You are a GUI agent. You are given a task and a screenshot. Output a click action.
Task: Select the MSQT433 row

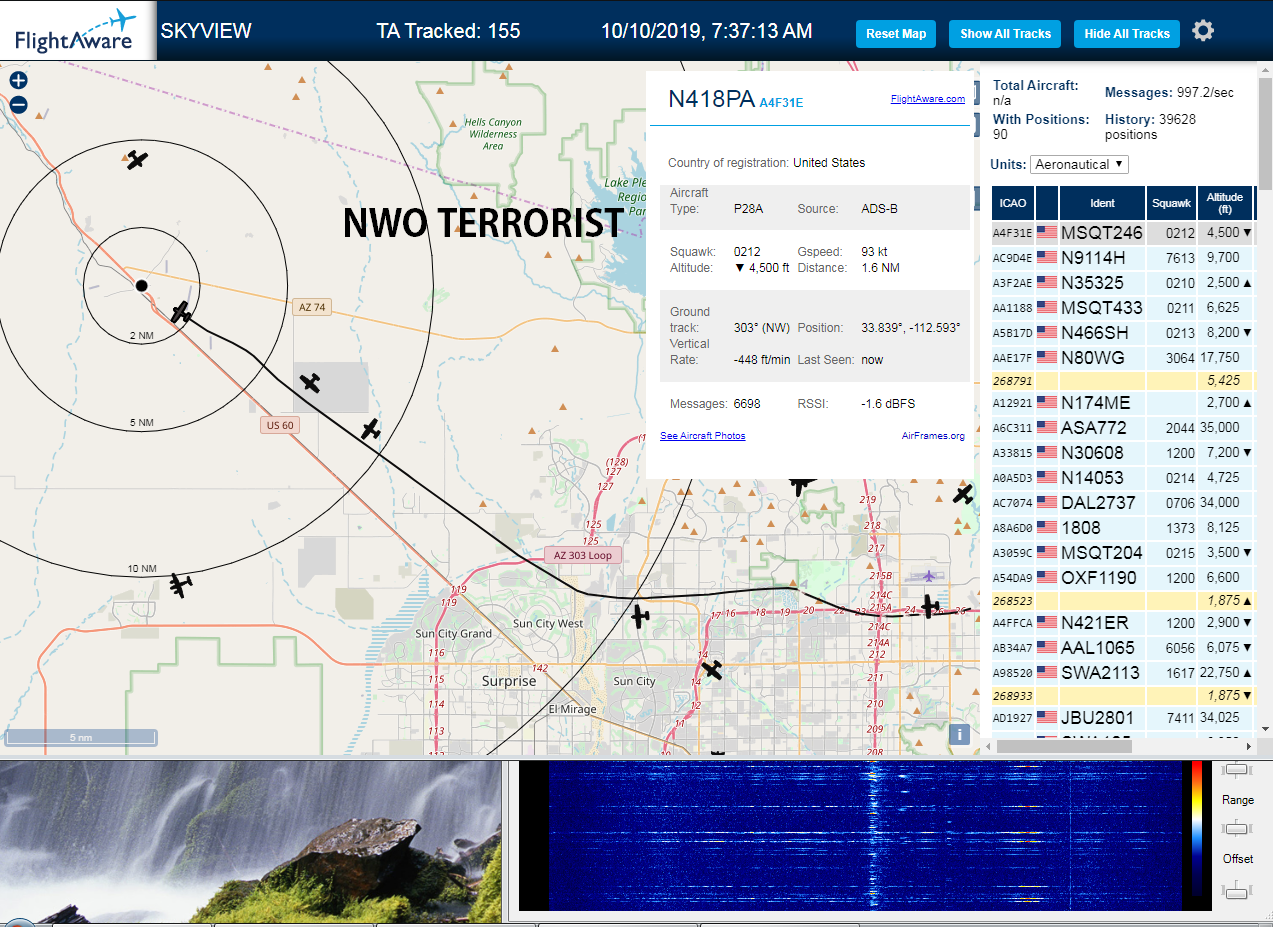point(1122,308)
